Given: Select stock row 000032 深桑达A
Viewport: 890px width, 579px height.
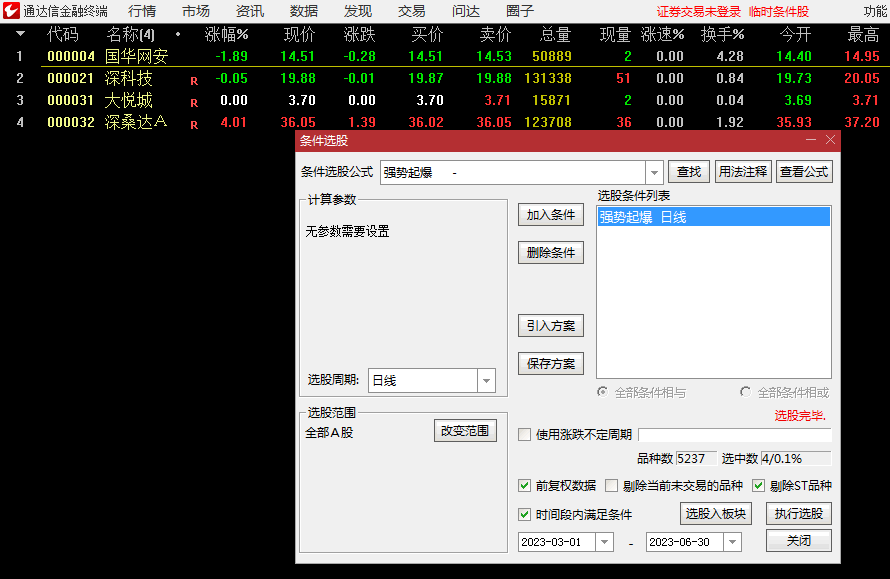Looking at the screenshot, I should (x=445, y=122).
